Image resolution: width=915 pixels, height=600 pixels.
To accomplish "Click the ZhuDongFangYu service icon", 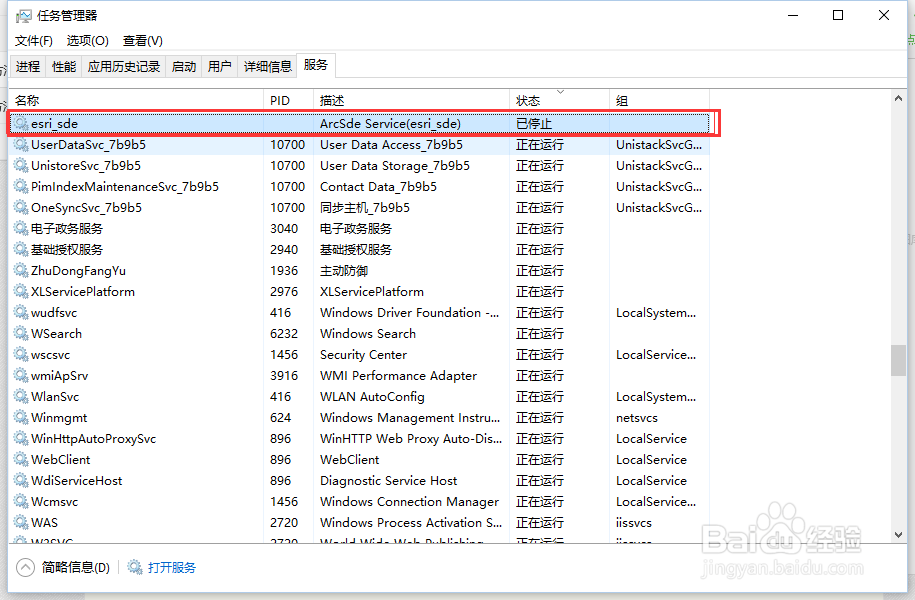I will click(x=20, y=270).
